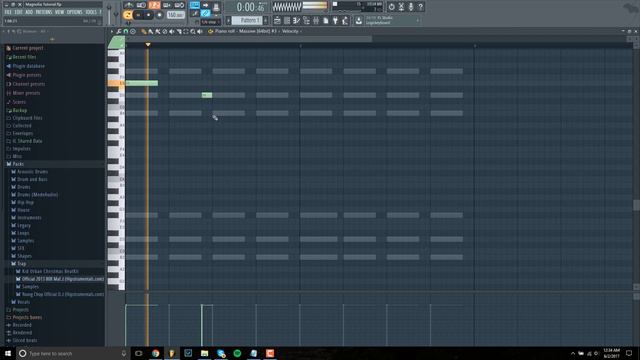Click the yellow target channel icon in piano roll title
Image resolution: width=640 pixels, height=360 pixels.
coord(211,31)
